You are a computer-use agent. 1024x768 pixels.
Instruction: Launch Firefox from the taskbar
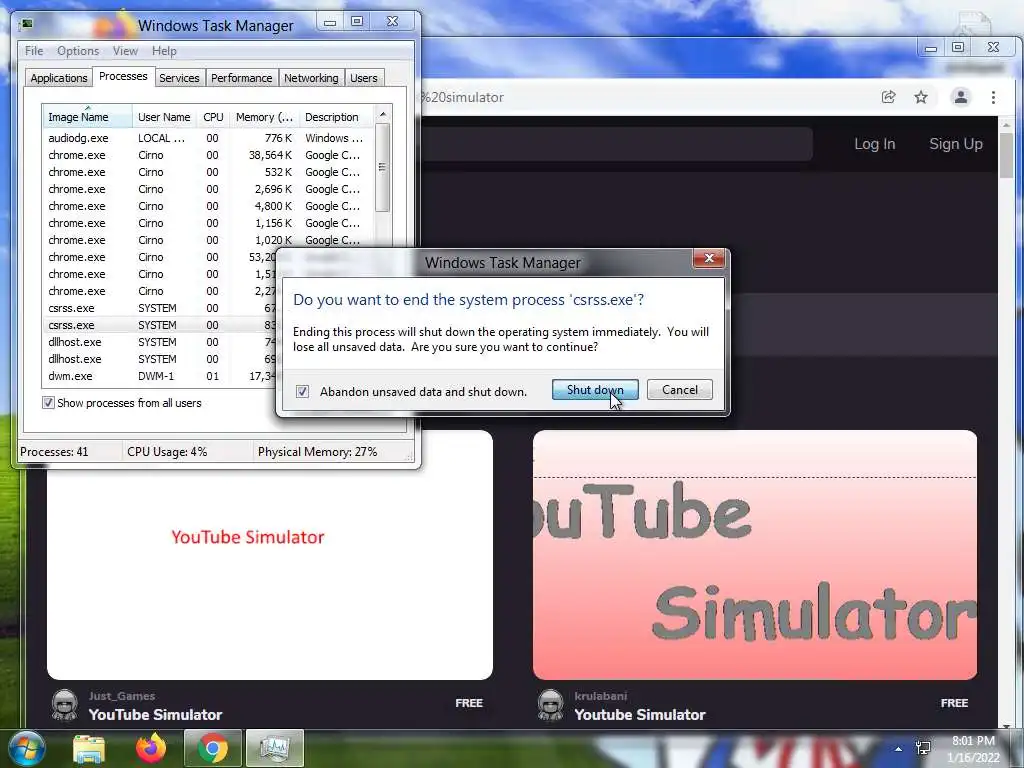click(x=151, y=748)
